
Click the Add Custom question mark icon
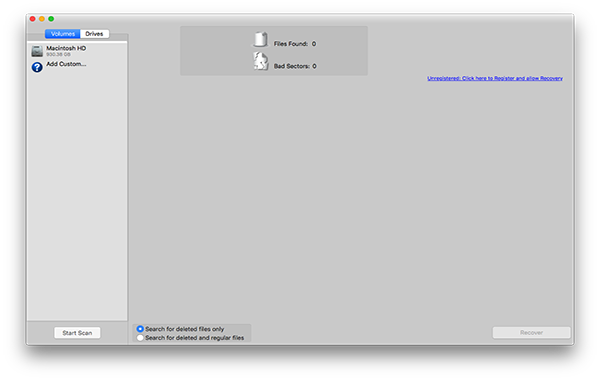(37, 67)
